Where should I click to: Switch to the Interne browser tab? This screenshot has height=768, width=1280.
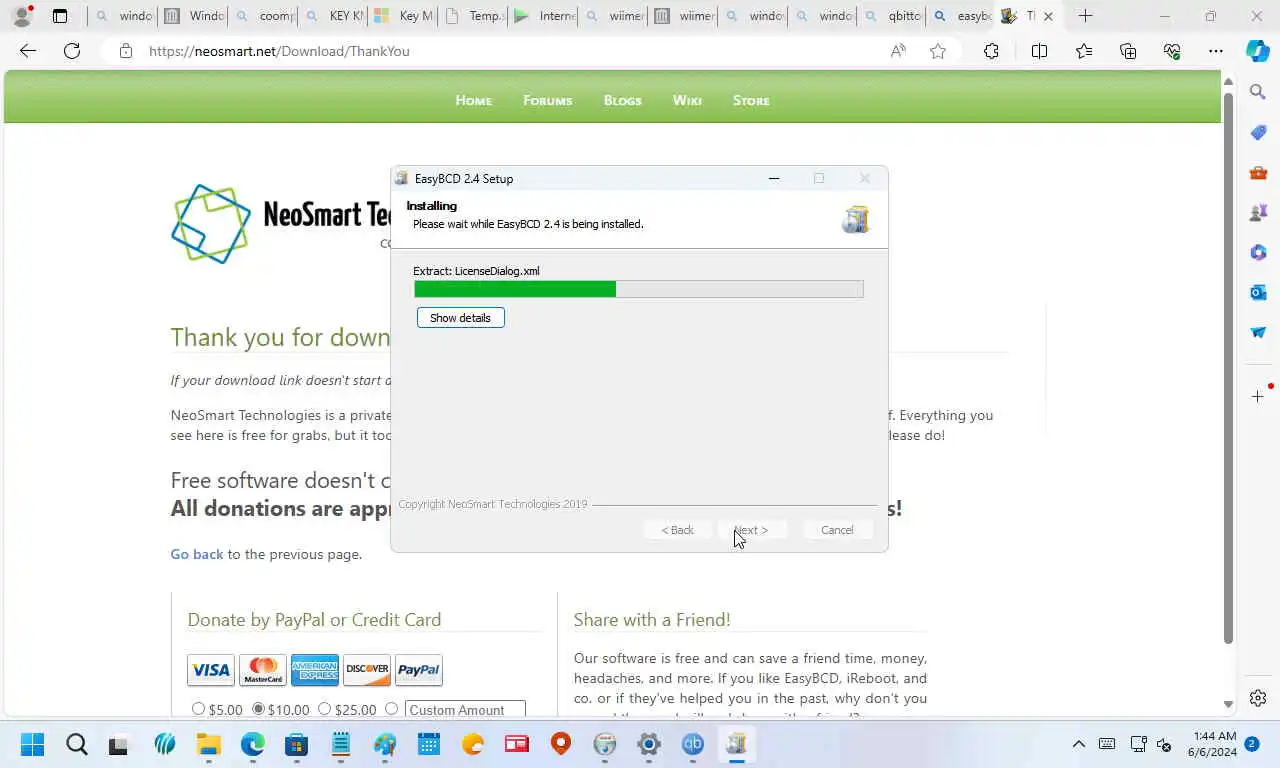pyautogui.click(x=545, y=16)
